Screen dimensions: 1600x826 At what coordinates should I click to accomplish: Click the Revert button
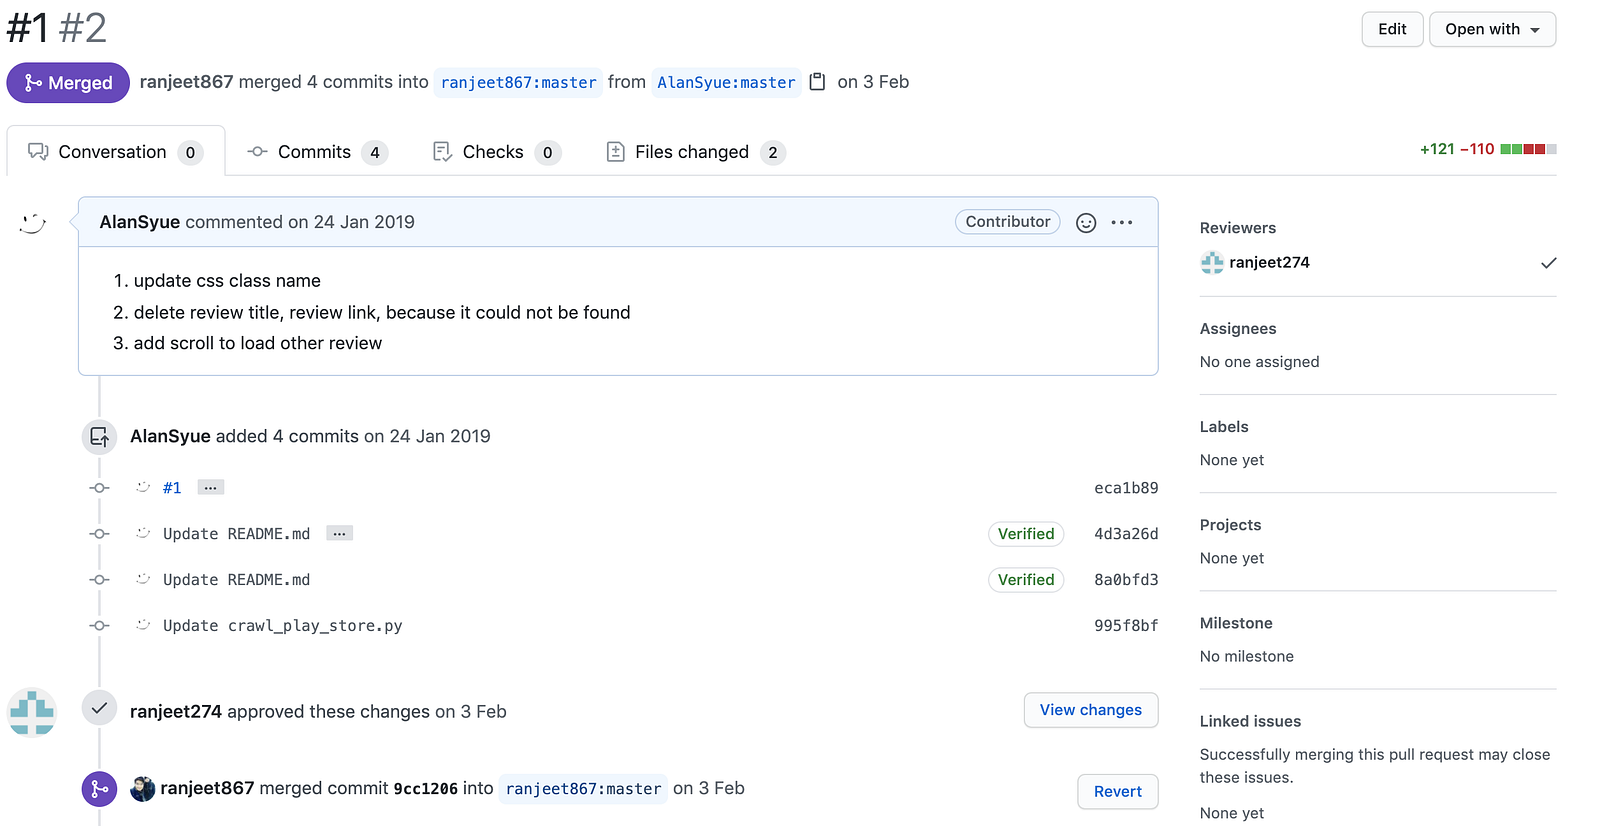tap(1117, 792)
